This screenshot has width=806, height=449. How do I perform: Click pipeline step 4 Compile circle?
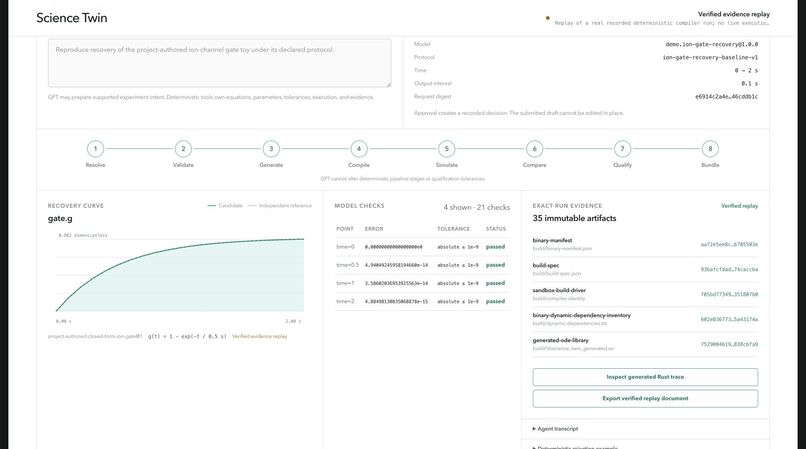359,149
